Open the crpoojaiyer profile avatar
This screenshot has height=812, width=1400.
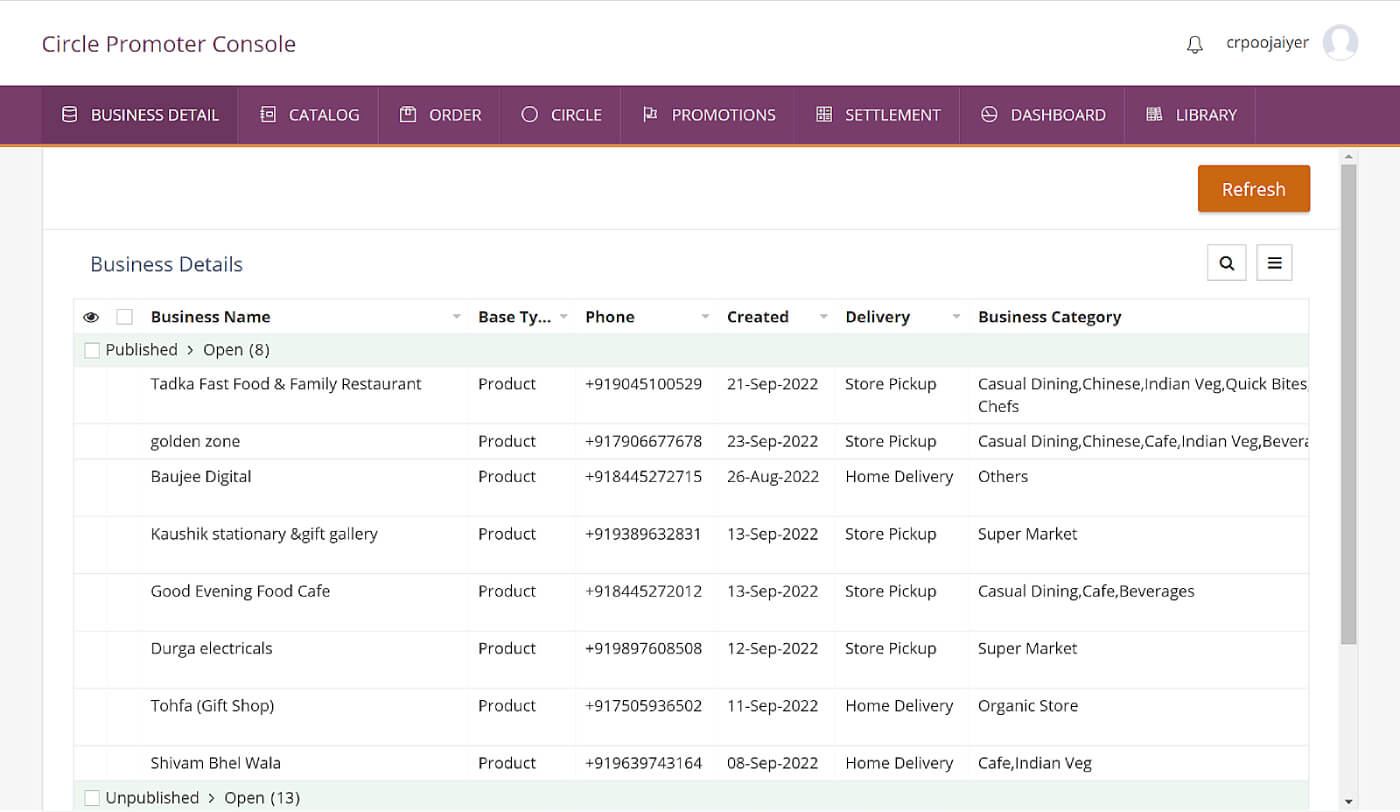tap(1340, 42)
